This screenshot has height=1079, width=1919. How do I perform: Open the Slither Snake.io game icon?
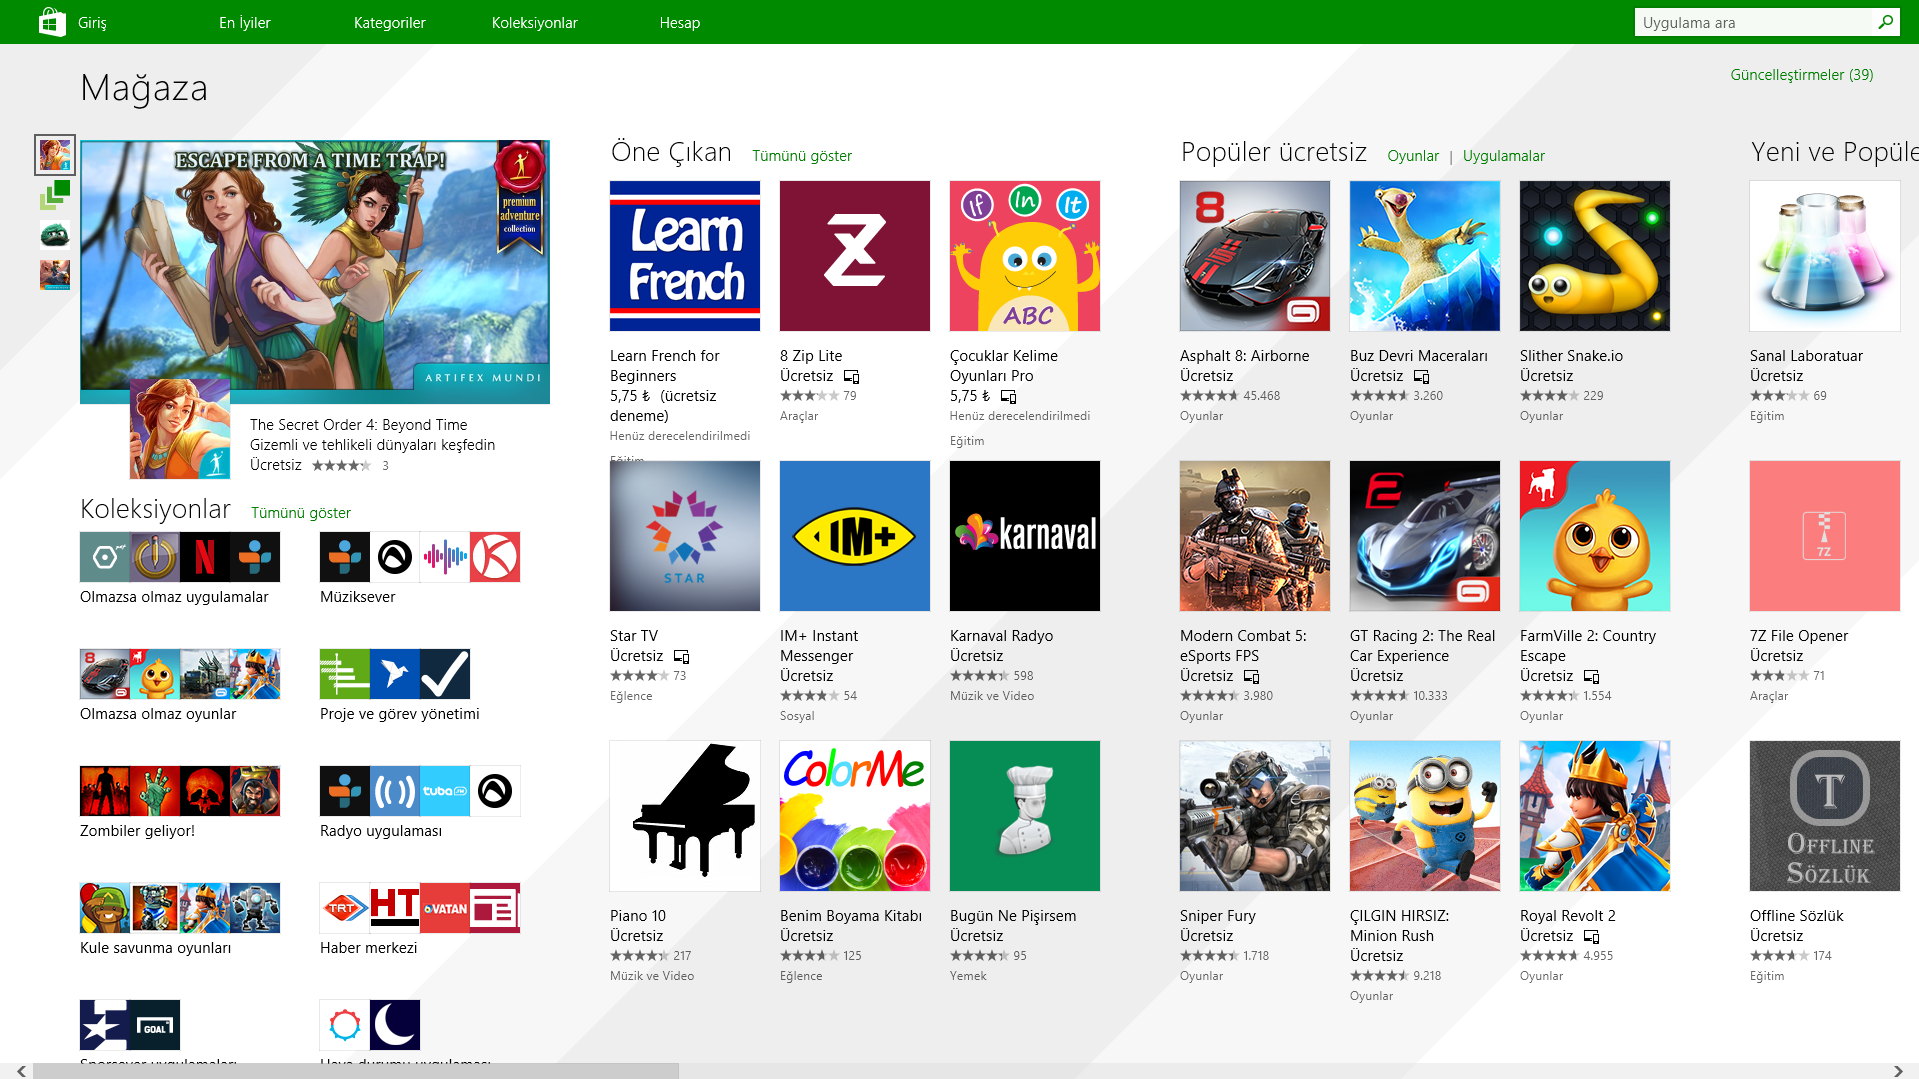coord(1595,256)
